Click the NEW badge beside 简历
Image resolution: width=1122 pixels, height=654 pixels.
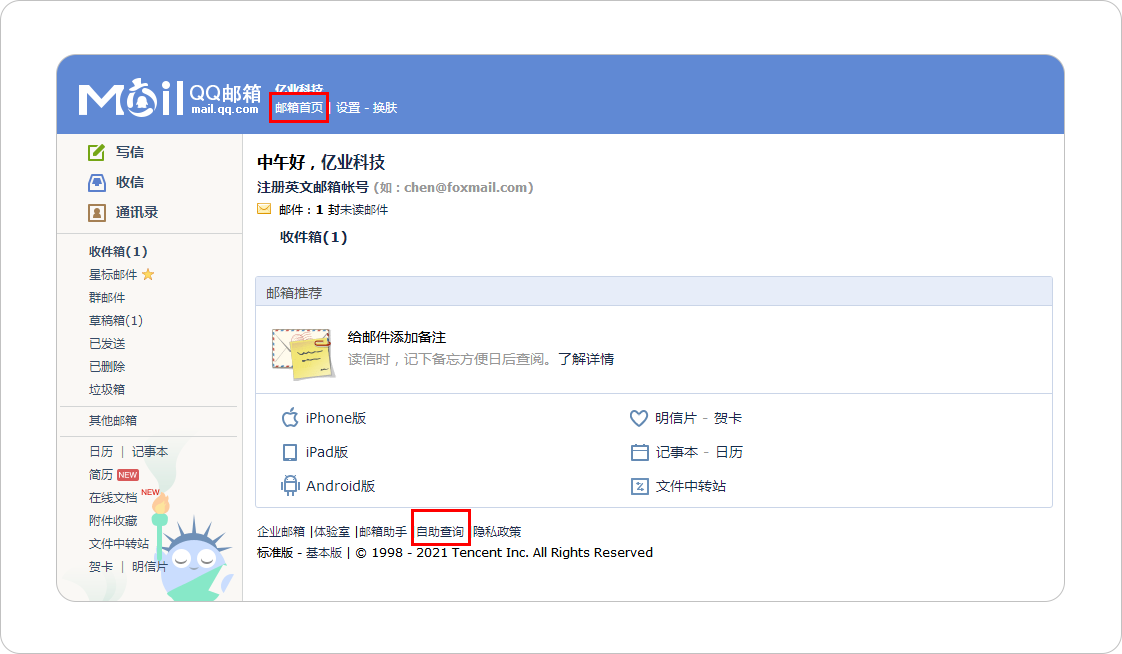[128, 475]
